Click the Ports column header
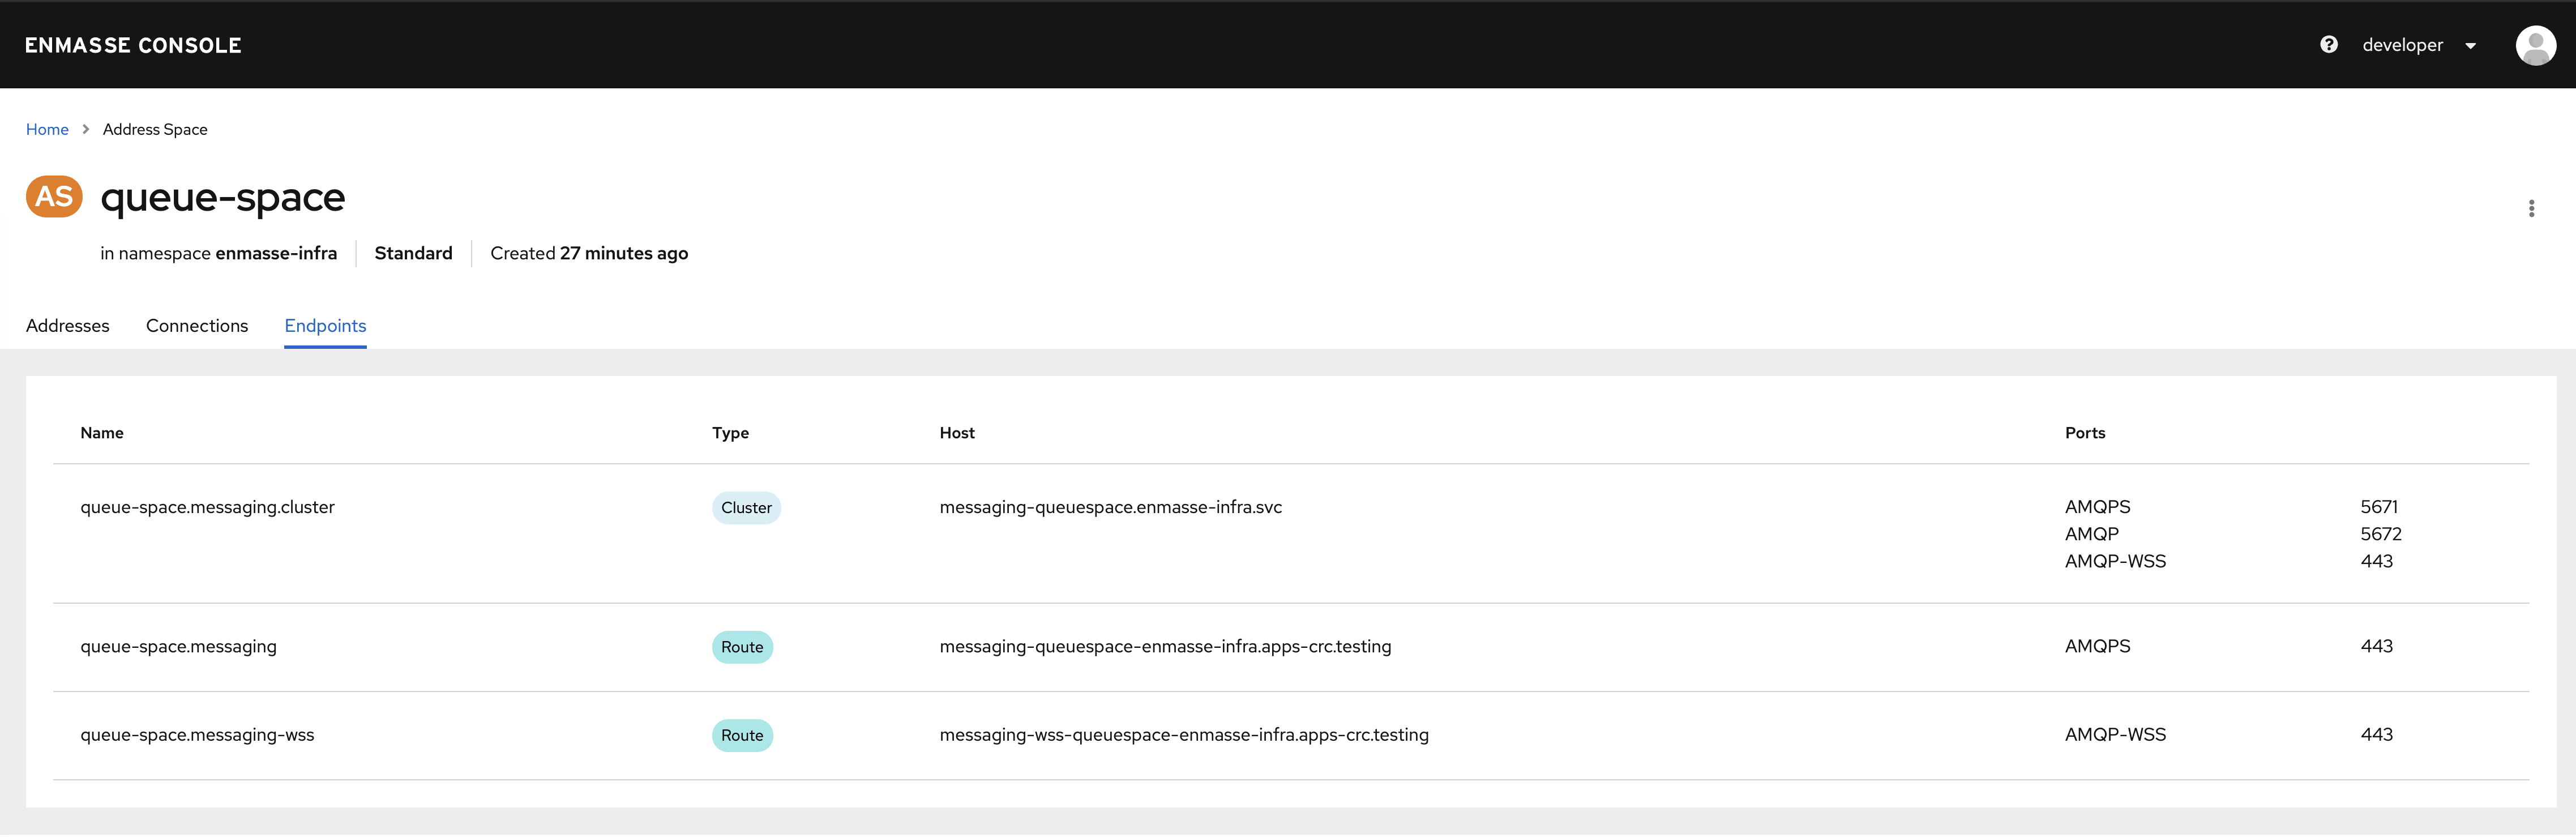 pyautogui.click(x=2085, y=432)
